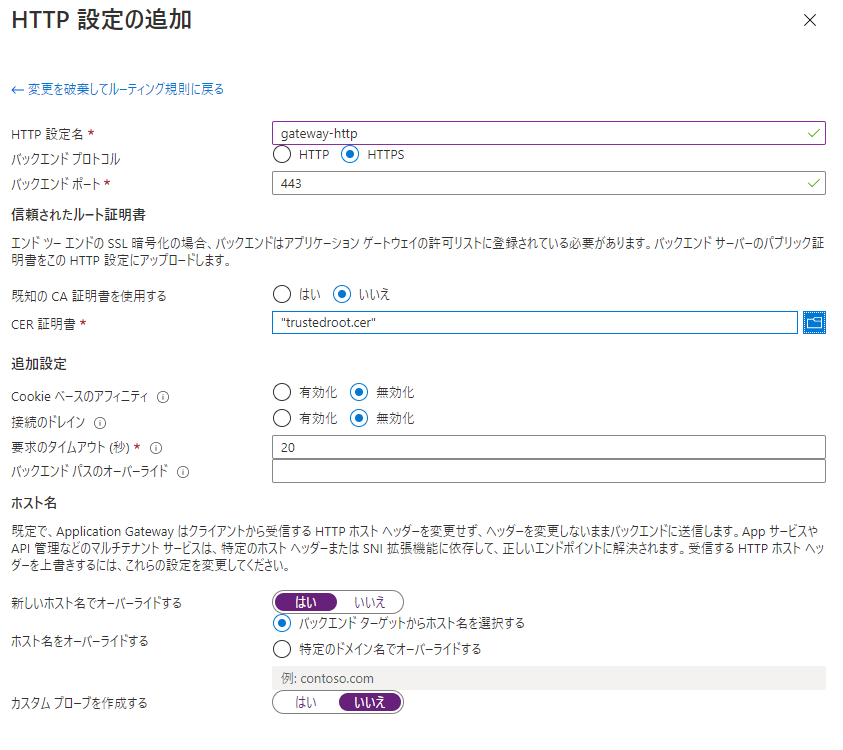This screenshot has height=750, width=843.
Task: Set カスタム プローブを作成する to いいえ
Action: click(369, 702)
